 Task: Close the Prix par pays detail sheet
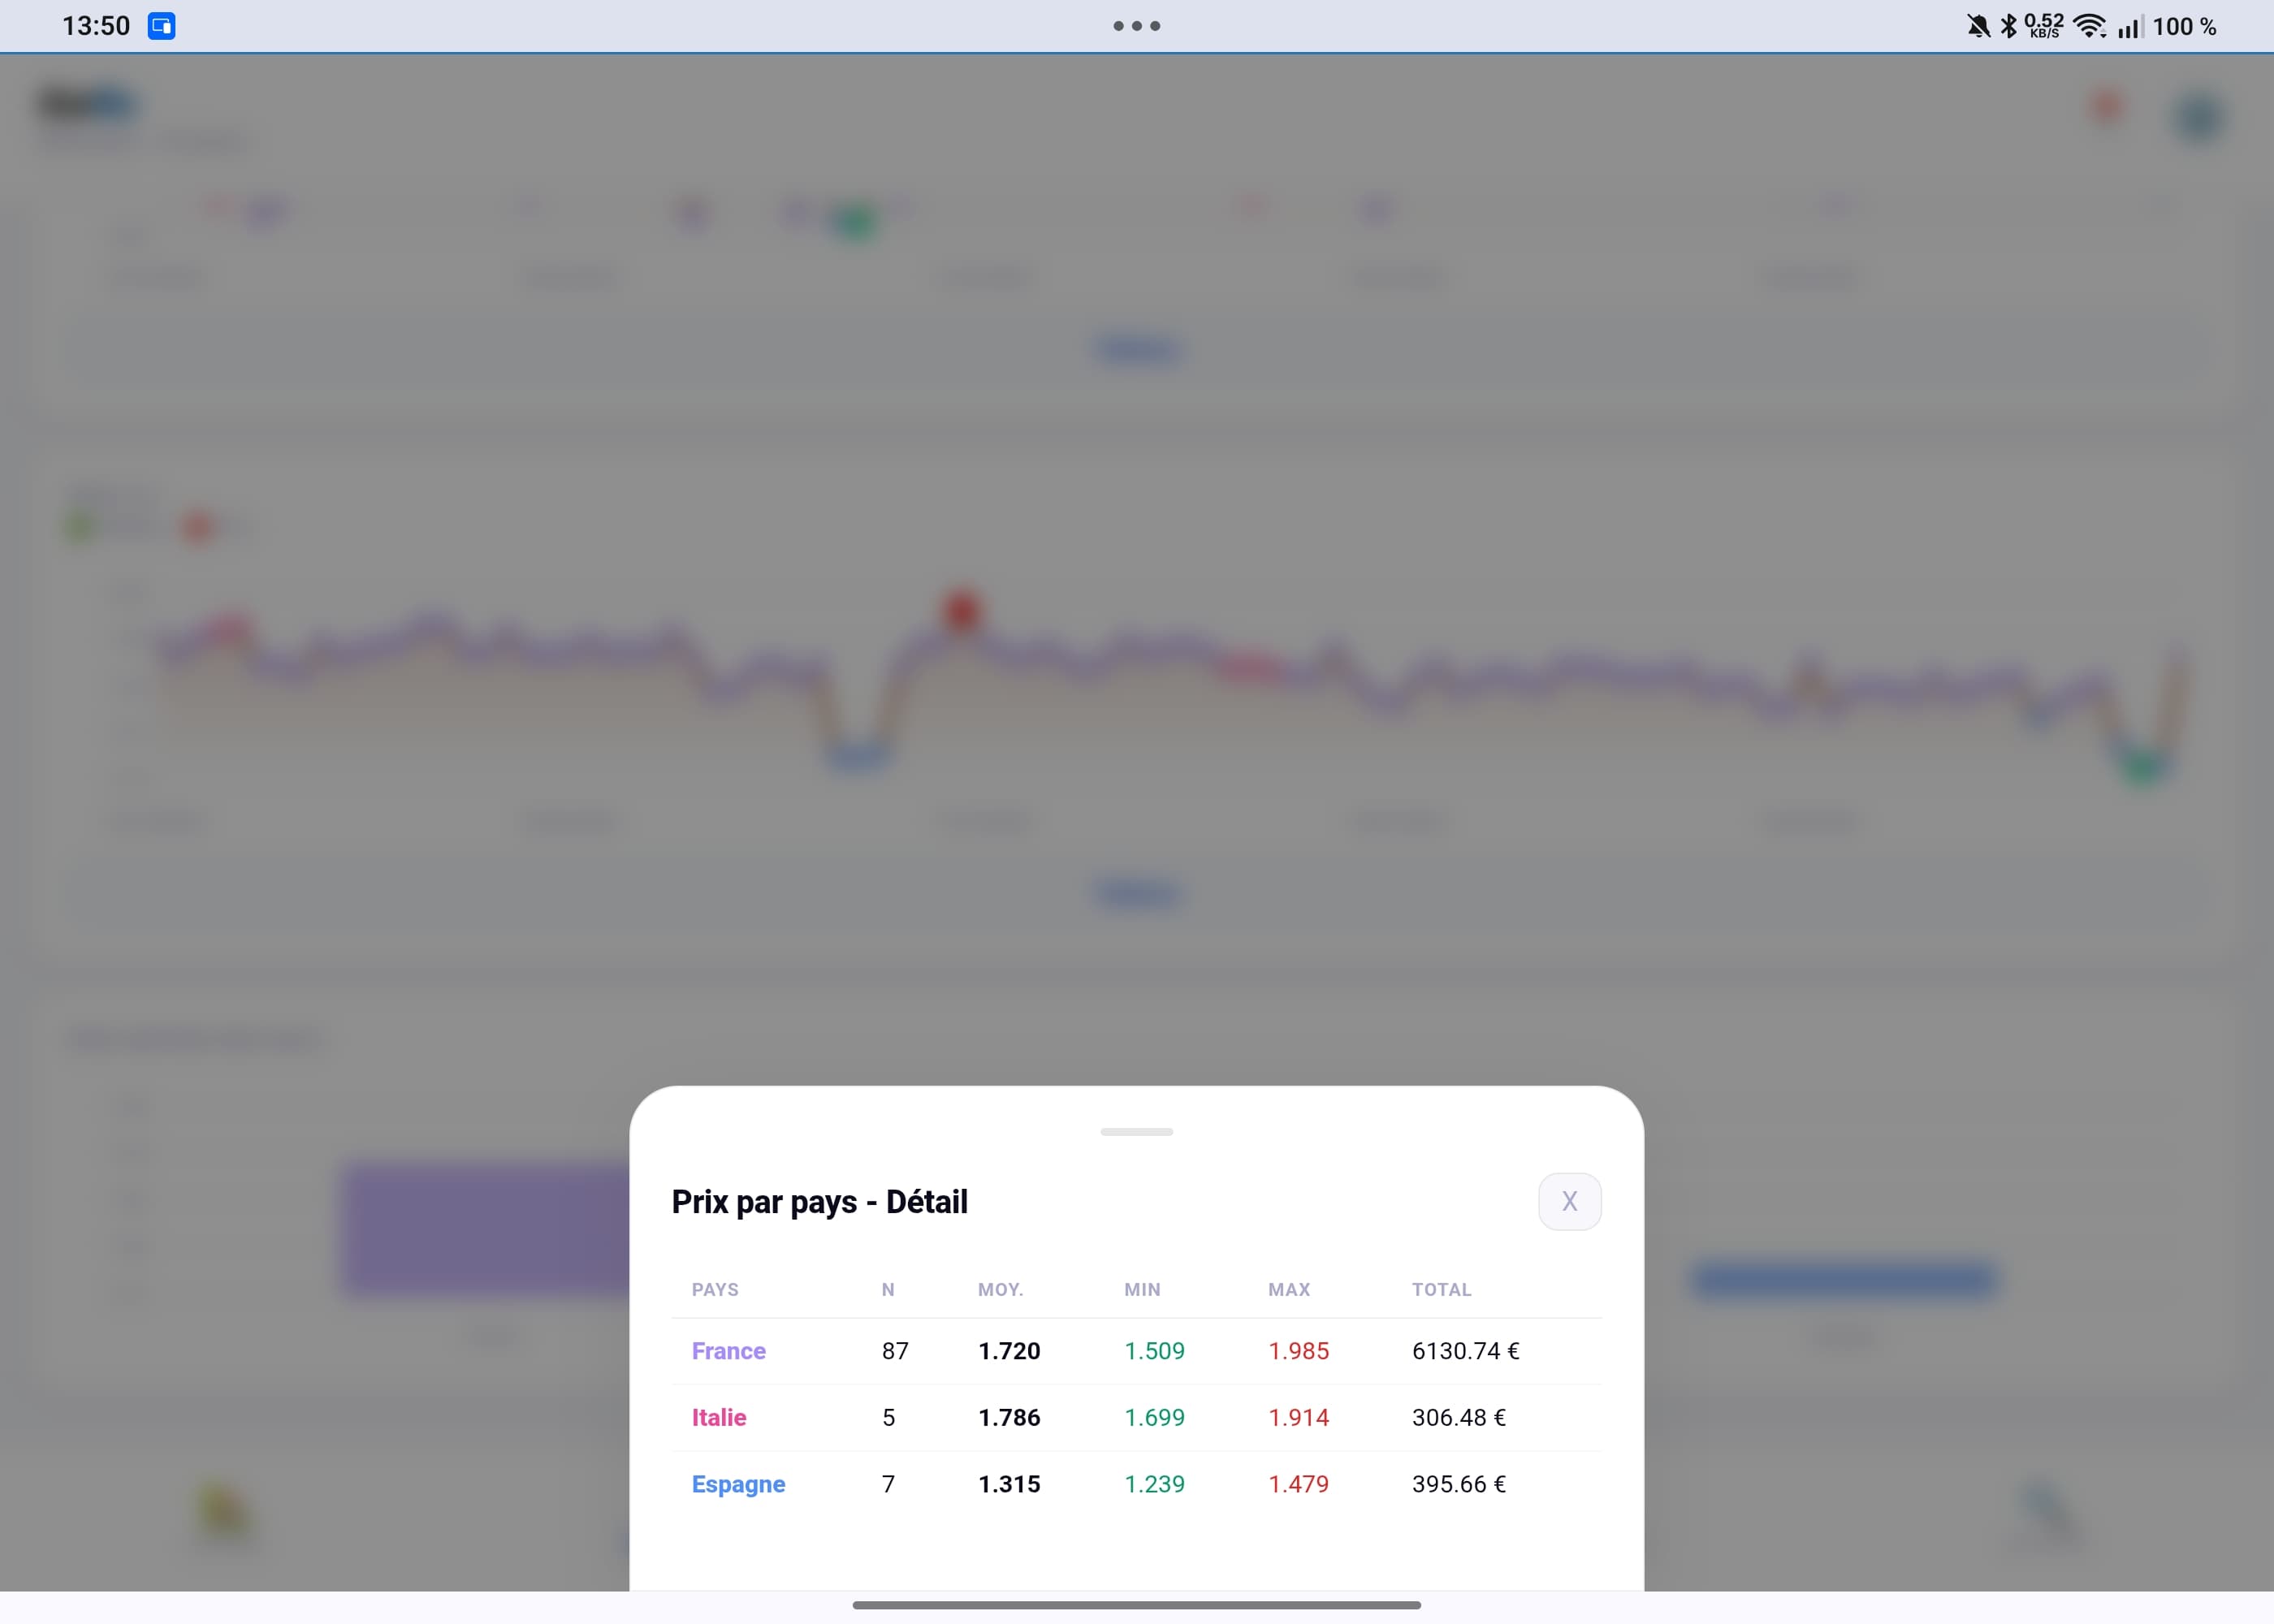pyautogui.click(x=1569, y=1201)
